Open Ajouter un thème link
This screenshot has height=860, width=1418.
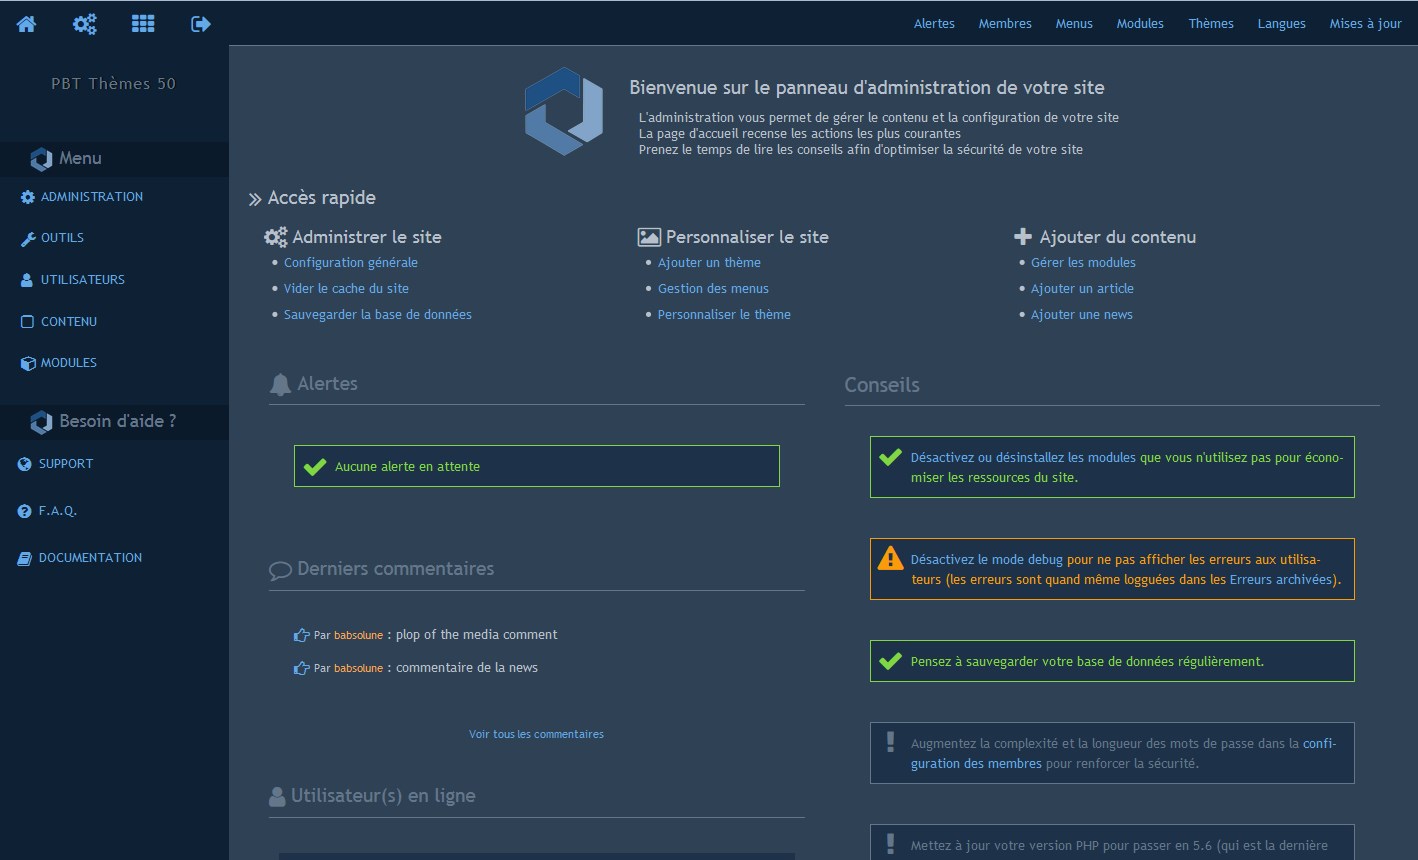point(709,263)
